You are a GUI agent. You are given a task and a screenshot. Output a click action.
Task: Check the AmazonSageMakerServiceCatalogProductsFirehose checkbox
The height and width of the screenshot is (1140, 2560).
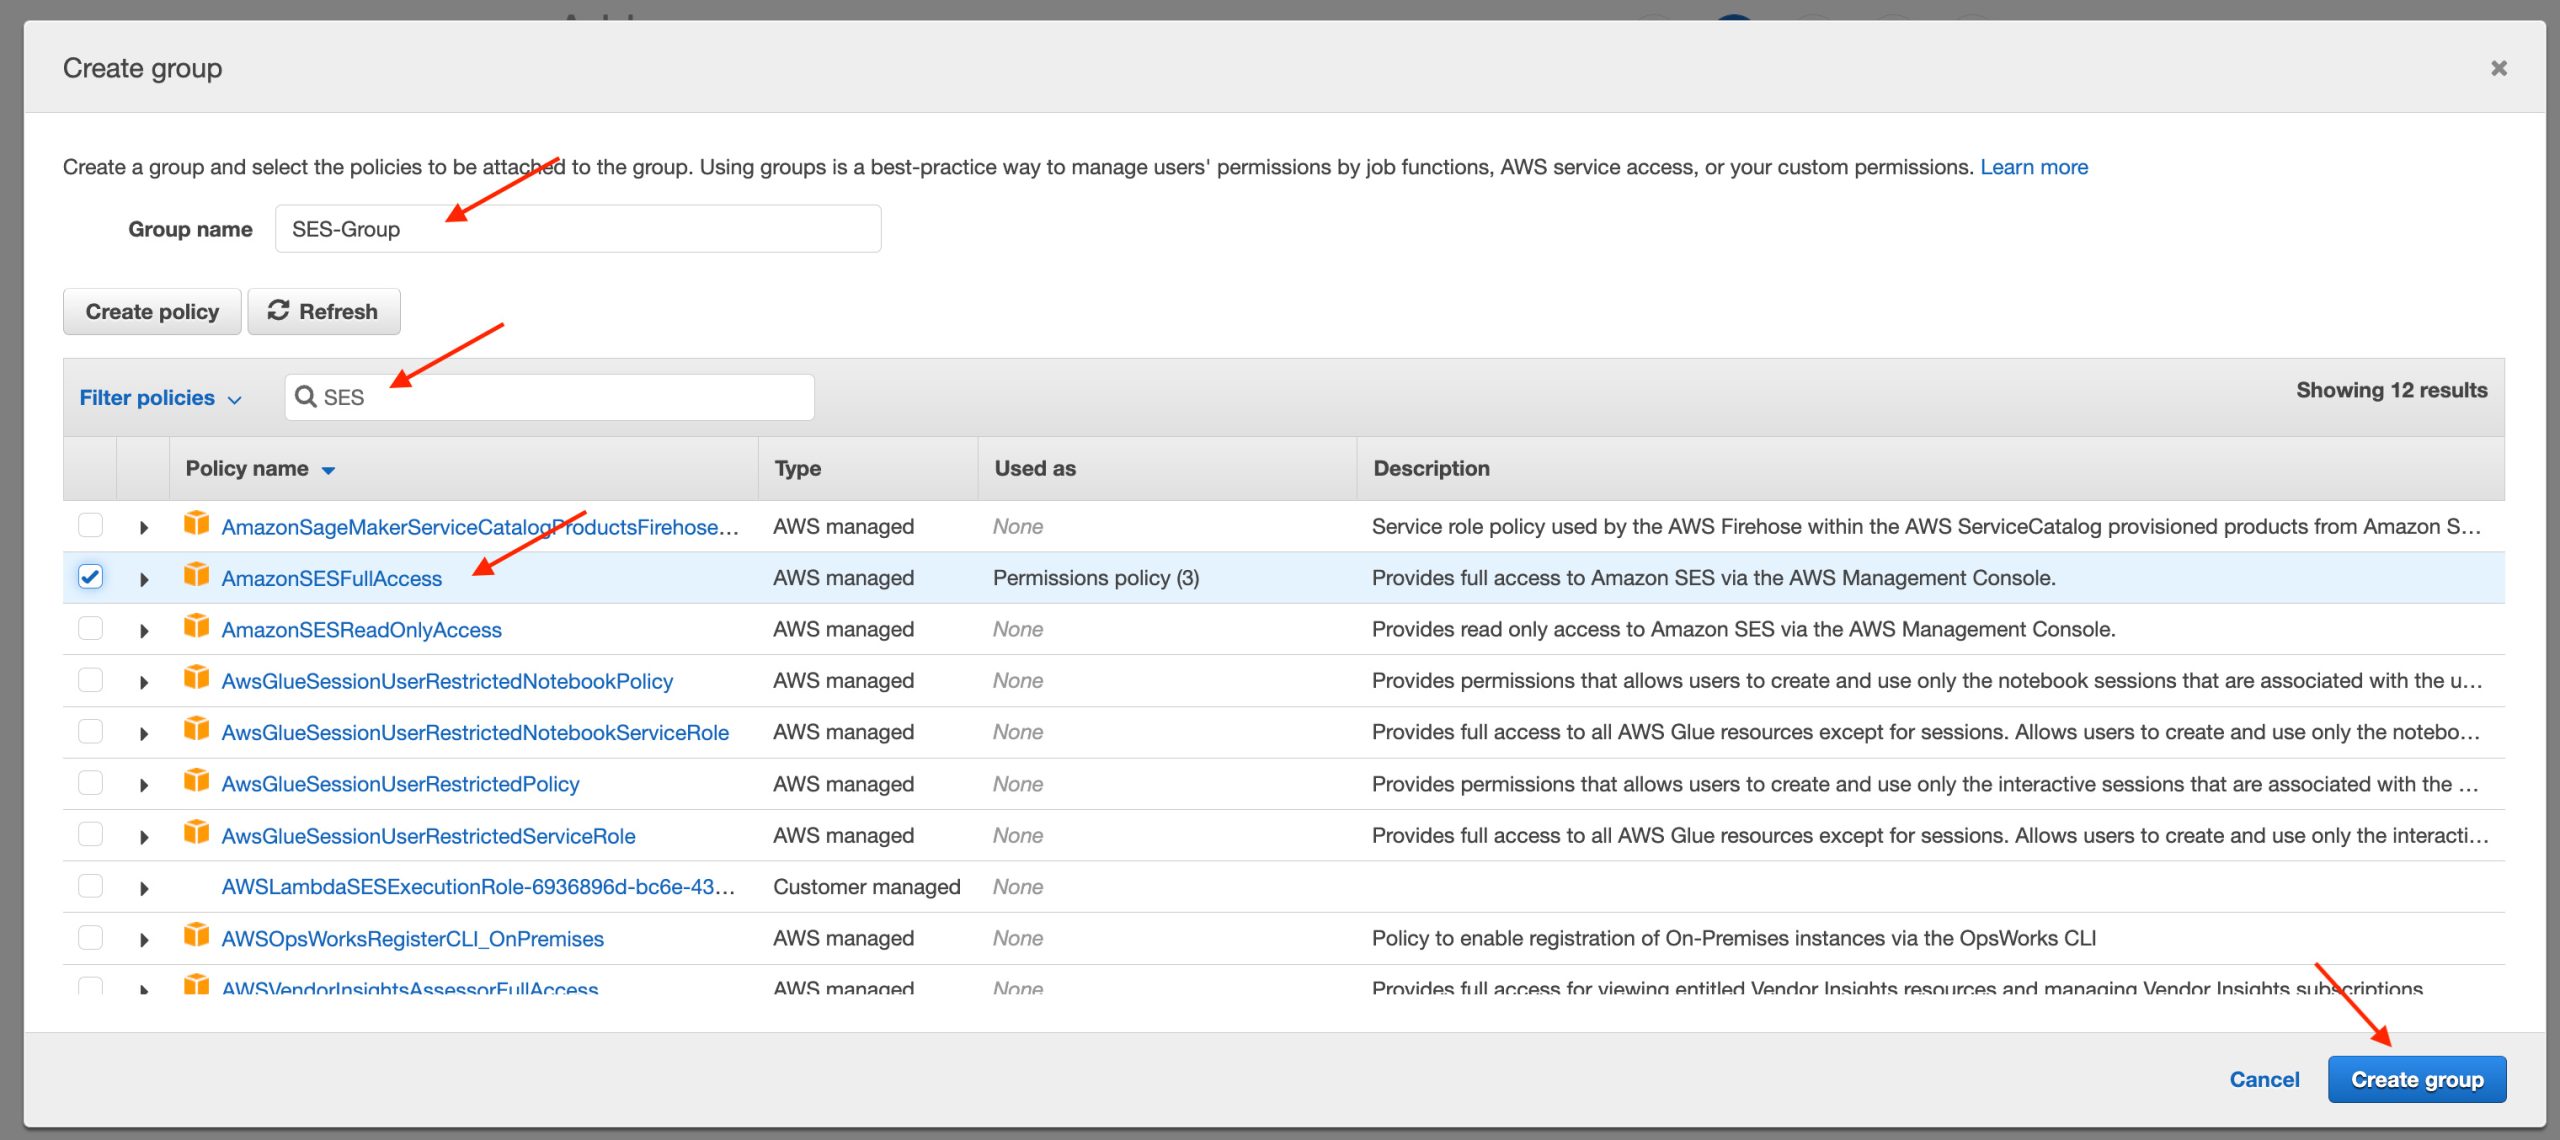90,526
